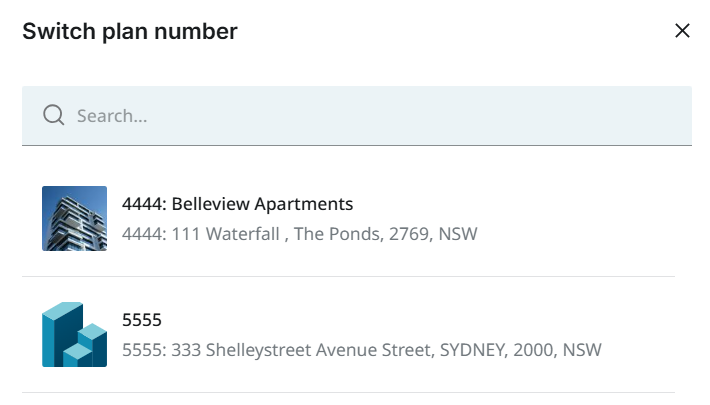Click the search magnifier icon
Image resolution: width=710 pixels, height=405 pixels.
[x=54, y=116]
